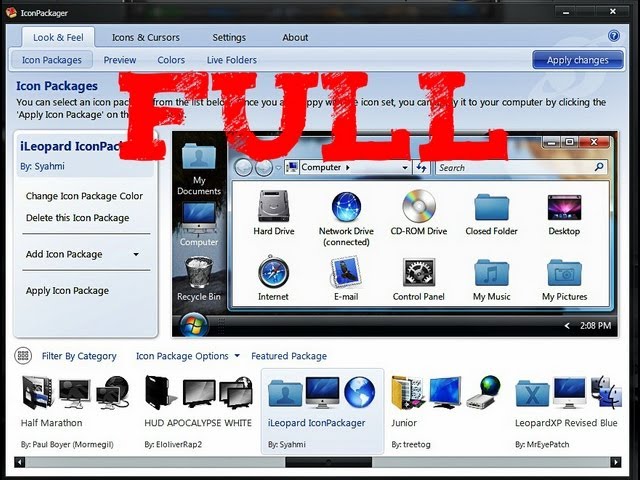
Task: Click the Featured Package link
Action: [289, 356]
